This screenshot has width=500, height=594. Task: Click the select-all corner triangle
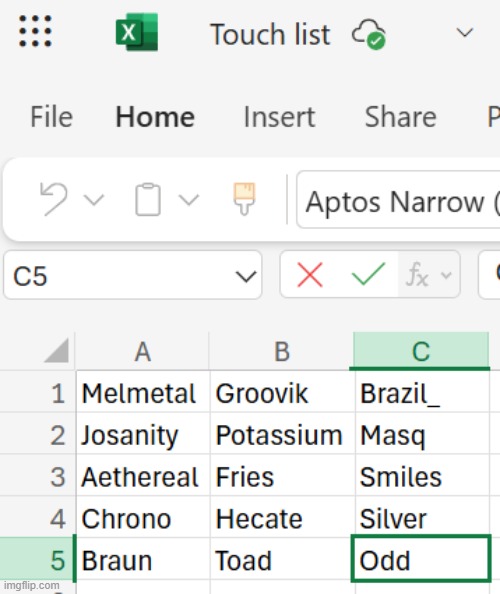(x=57, y=350)
